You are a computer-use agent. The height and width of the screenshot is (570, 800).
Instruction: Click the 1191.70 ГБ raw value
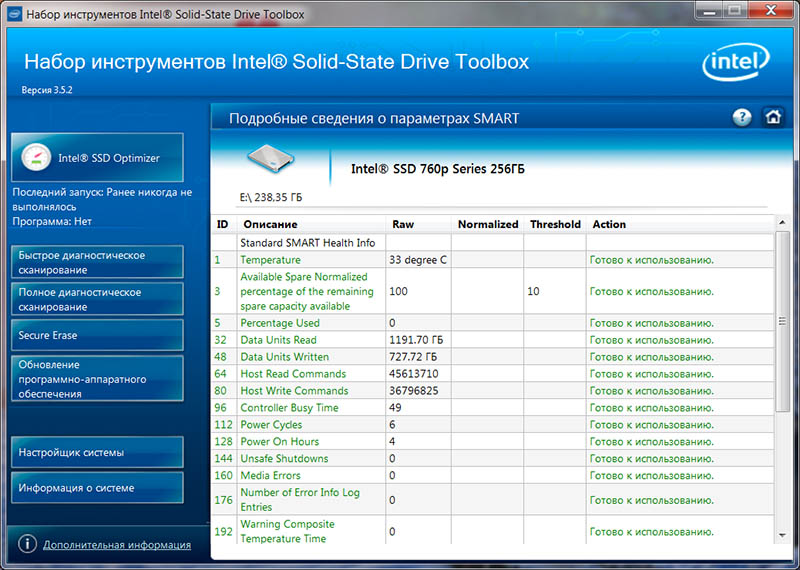[416, 340]
